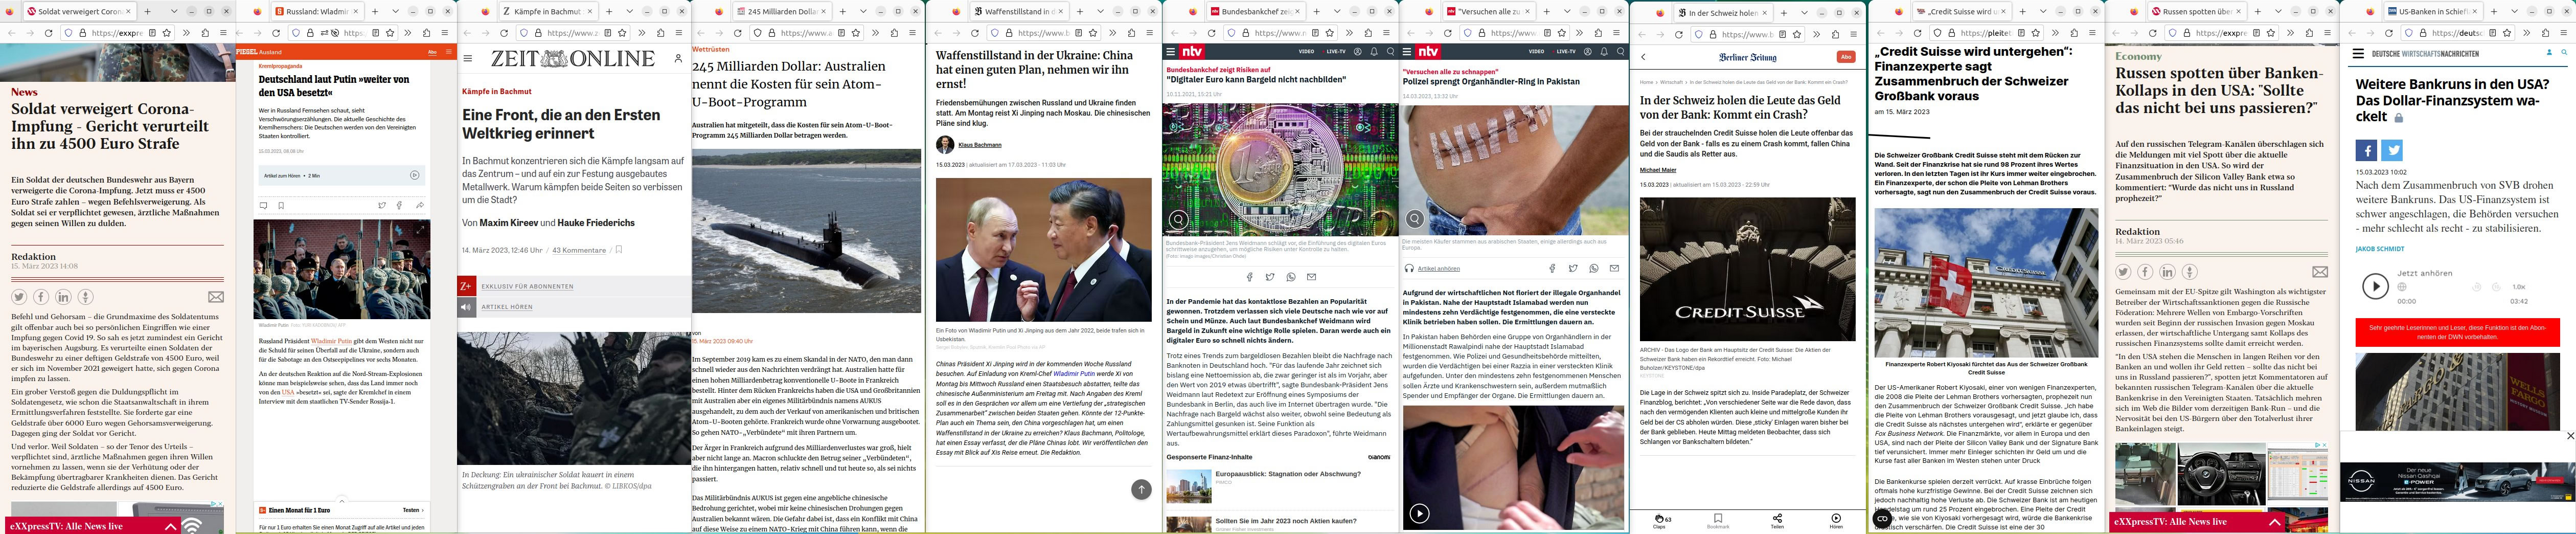Toggle Zeit article bookmark next to Kommentare
Screen dimensions: 2576x534
point(619,250)
